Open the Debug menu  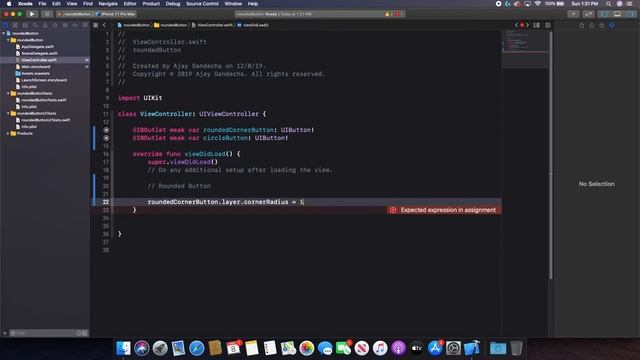pyautogui.click(x=173, y=4)
